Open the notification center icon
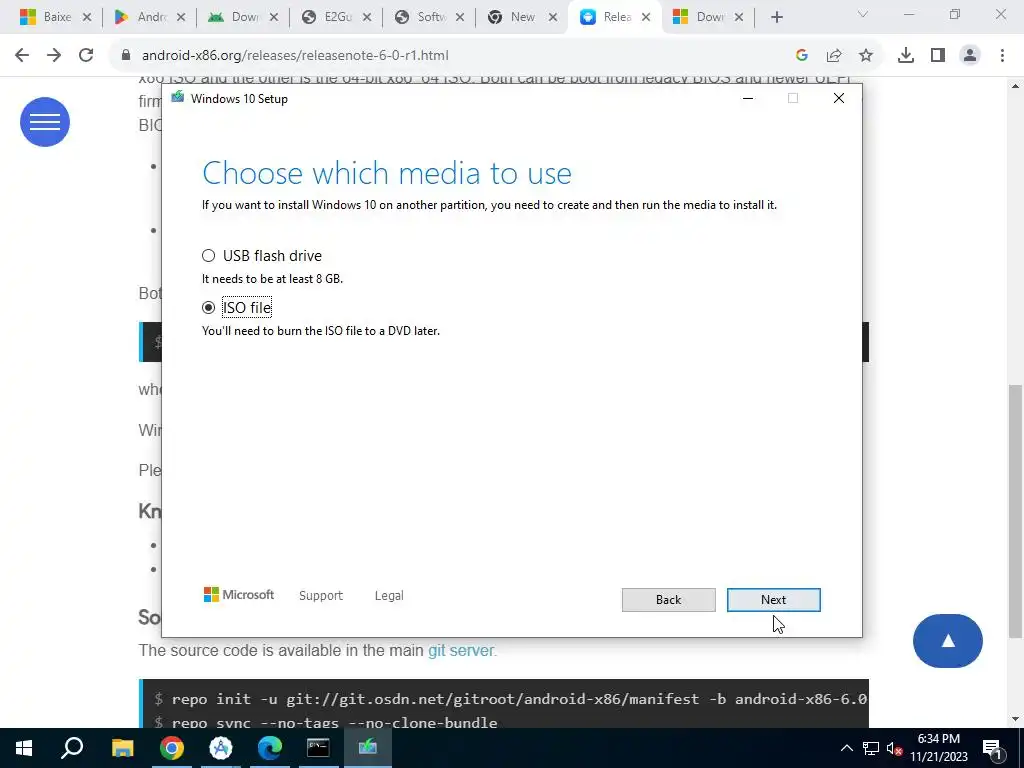This screenshot has height=768, width=1024. (993, 748)
